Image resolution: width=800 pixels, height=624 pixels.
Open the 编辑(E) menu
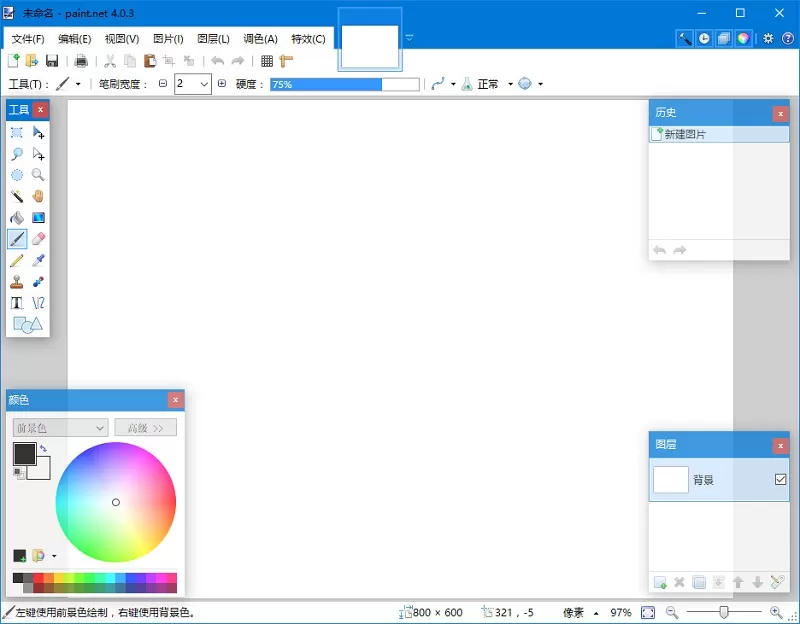pos(74,39)
